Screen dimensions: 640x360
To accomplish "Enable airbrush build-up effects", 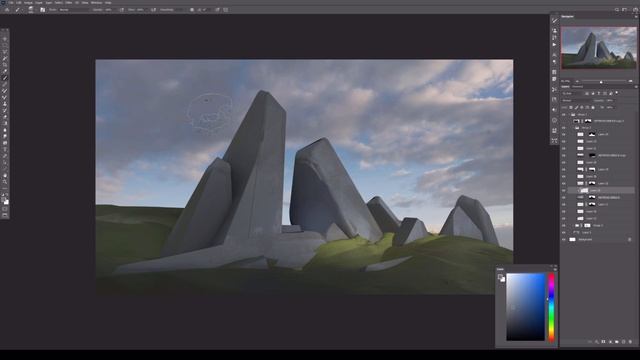I will click(x=153, y=9).
